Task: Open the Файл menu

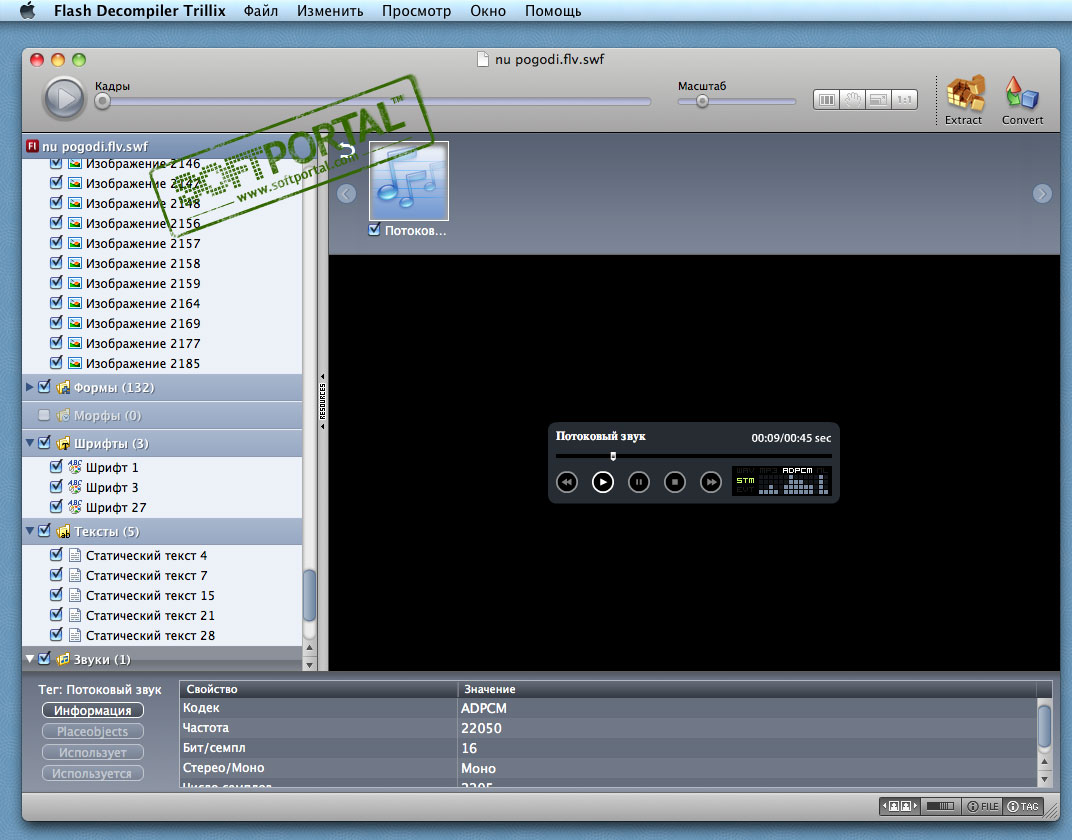Action: point(260,11)
